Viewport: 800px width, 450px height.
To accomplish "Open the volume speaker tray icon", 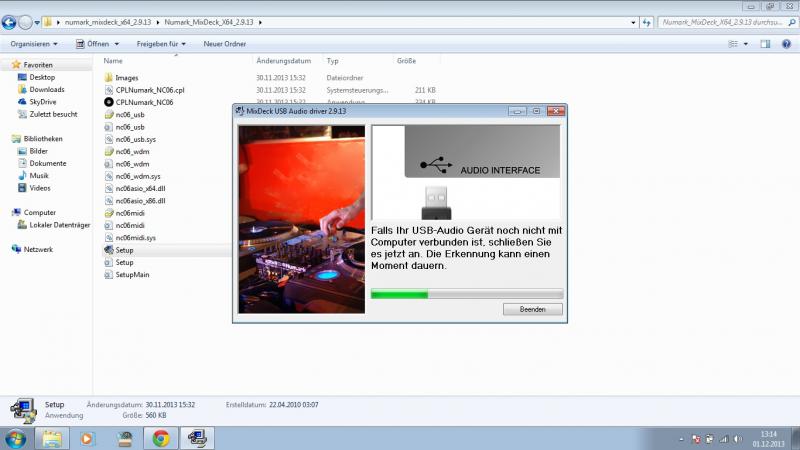I will pos(738,439).
